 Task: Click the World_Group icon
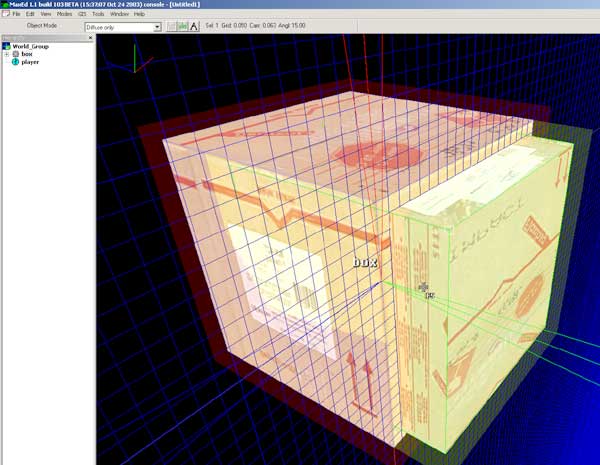[x=6, y=46]
